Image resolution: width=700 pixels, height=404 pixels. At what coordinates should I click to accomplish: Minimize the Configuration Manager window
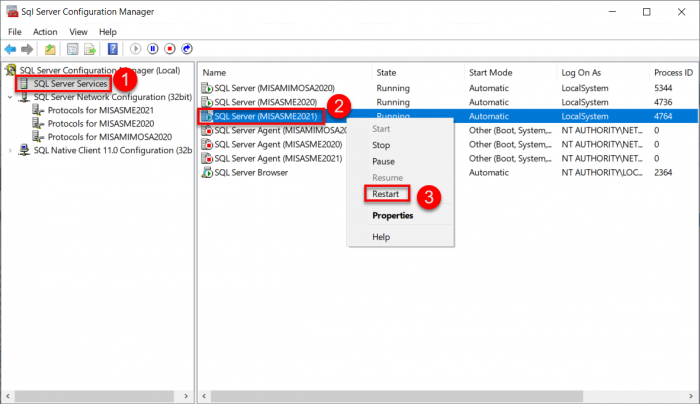(x=612, y=12)
